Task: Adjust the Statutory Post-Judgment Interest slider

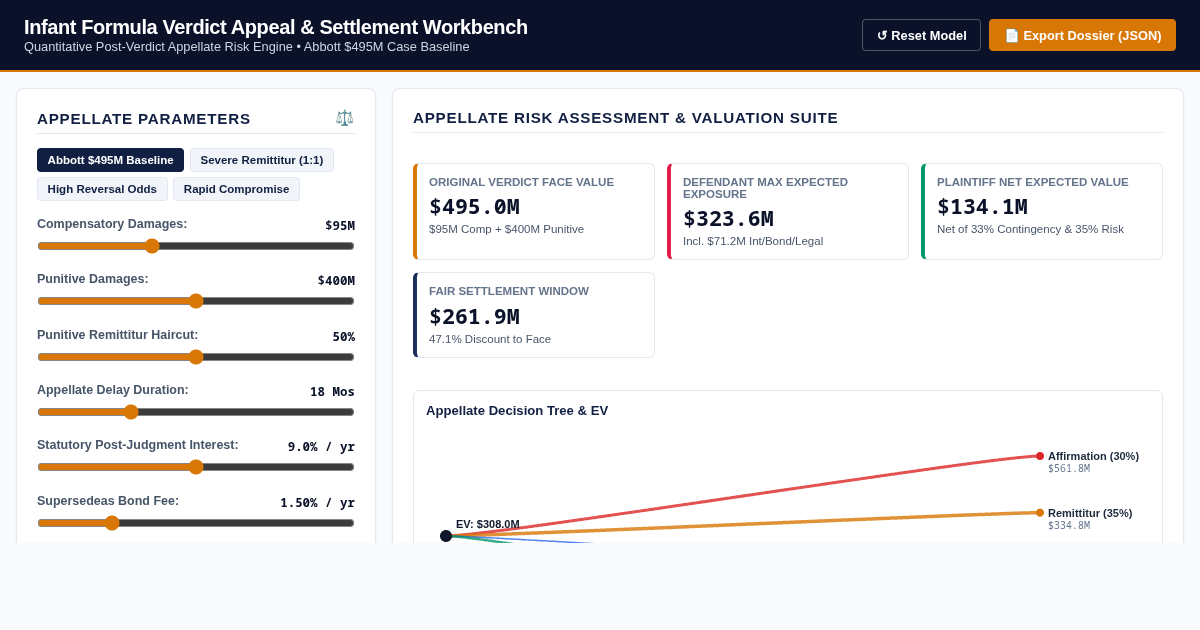Action: (196, 467)
